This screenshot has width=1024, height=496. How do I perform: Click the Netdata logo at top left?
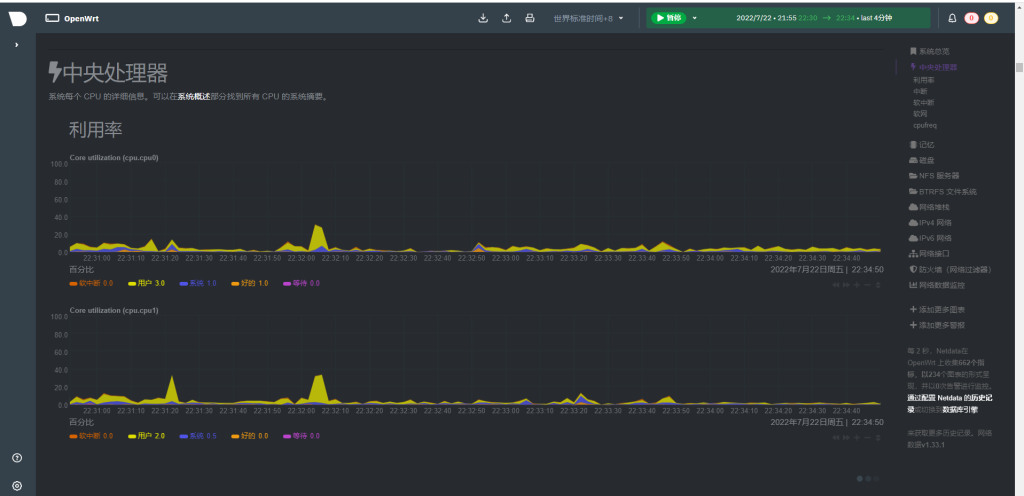click(17, 19)
